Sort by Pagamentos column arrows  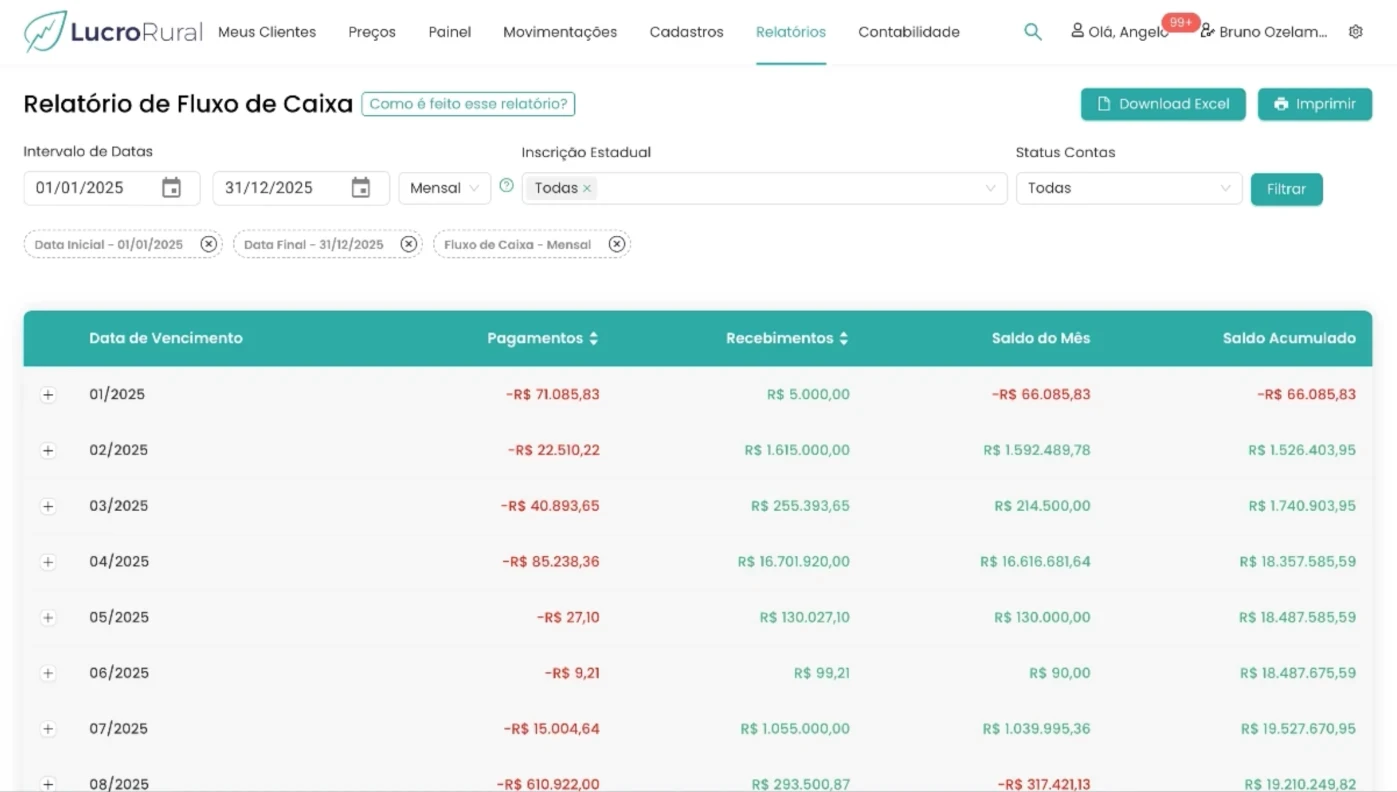[593, 338]
